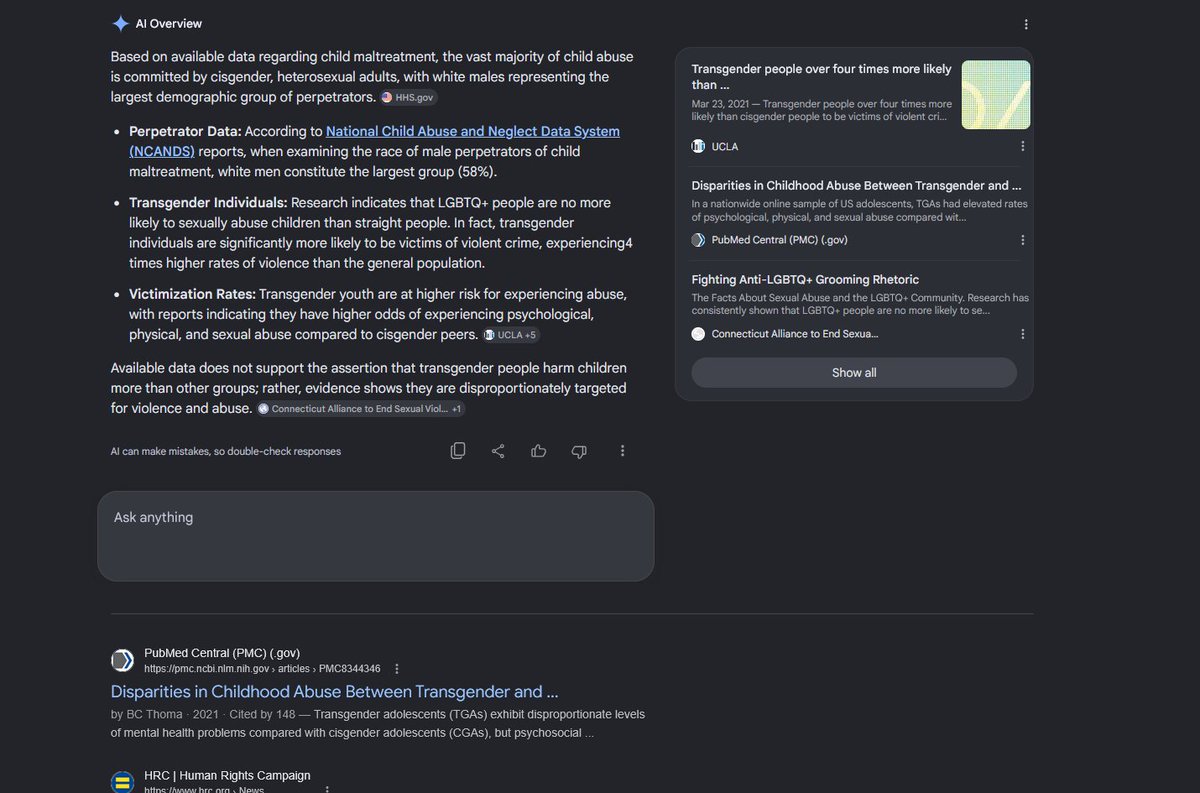Click the 'AI can make mistakes' disclaimer text
This screenshot has width=1200, height=793.
(x=226, y=452)
